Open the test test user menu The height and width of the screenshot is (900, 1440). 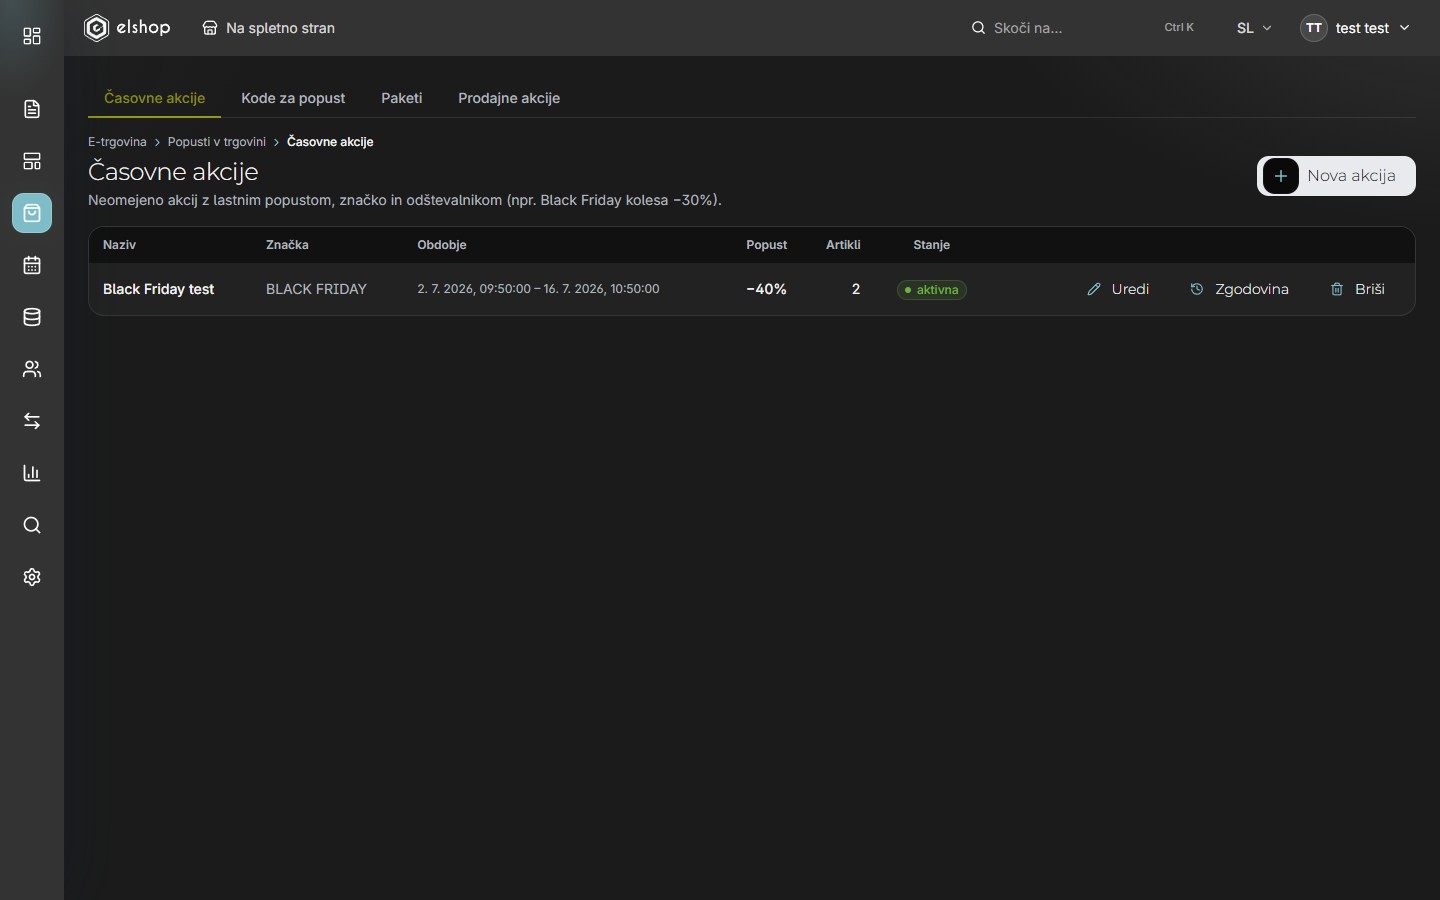point(1355,28)
